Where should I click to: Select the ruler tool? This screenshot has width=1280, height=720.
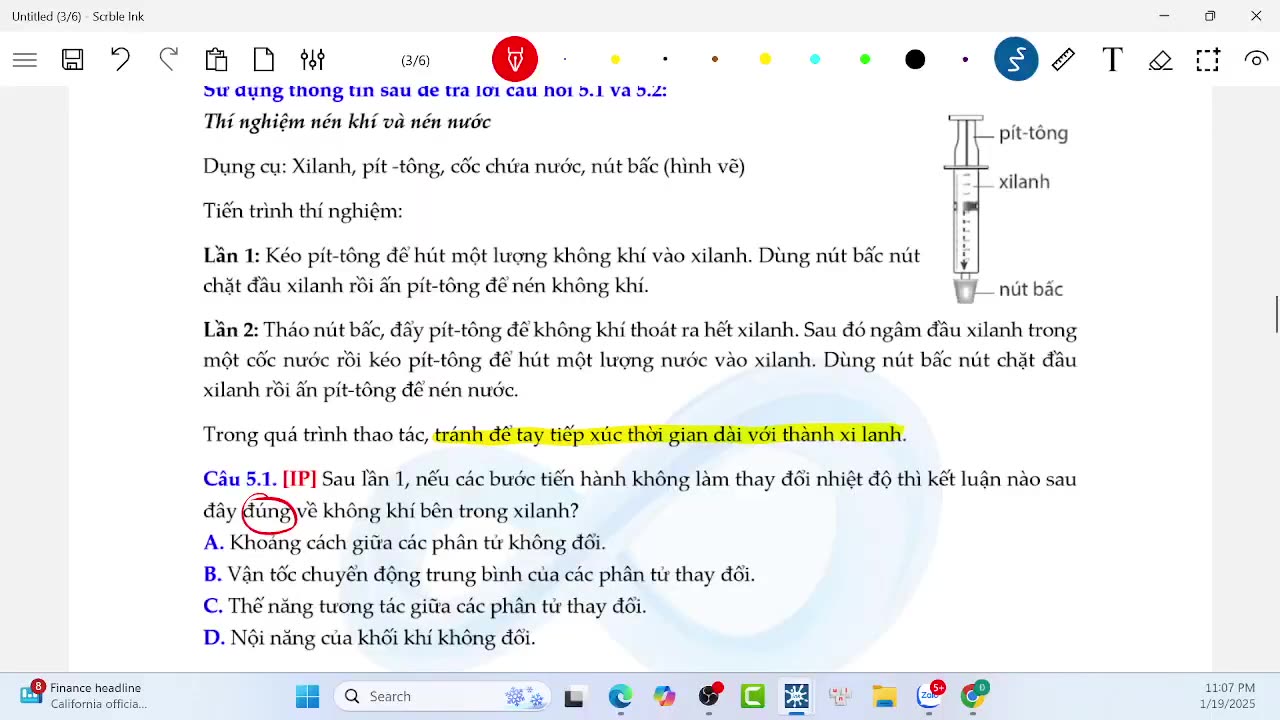click(x=1063, y=60)
